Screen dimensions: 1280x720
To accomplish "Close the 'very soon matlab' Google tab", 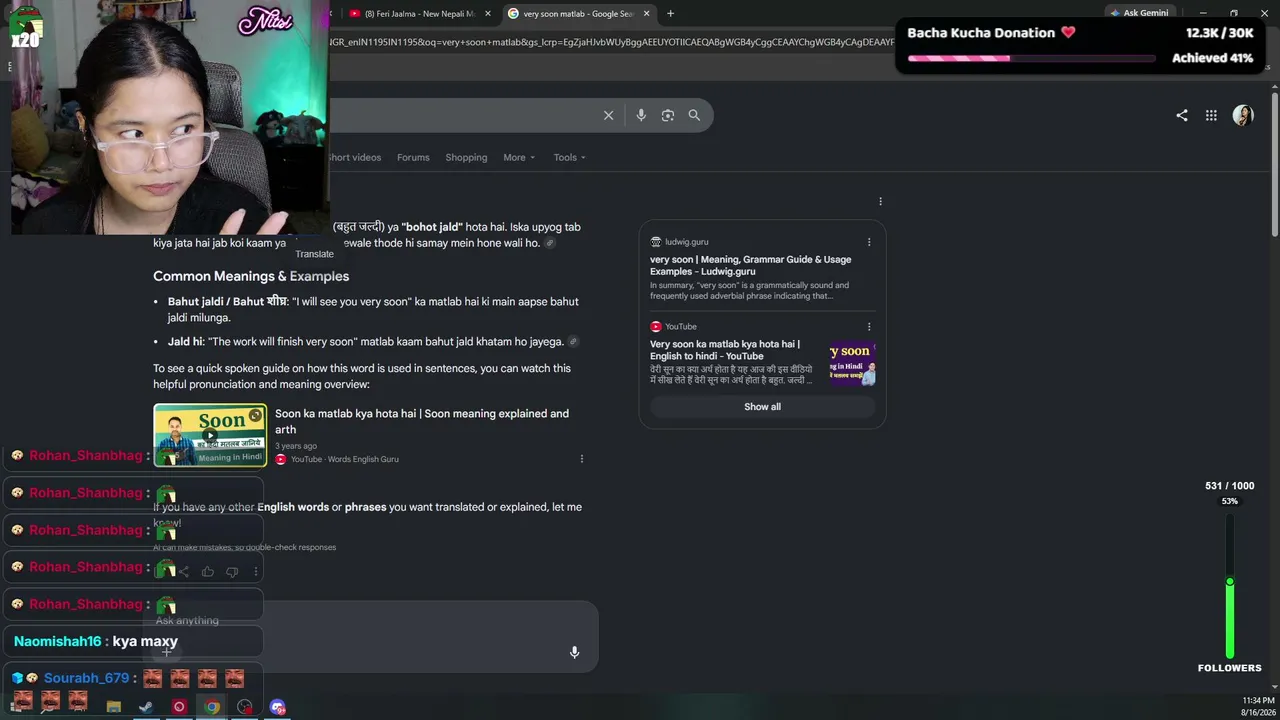I will (646, 14).
